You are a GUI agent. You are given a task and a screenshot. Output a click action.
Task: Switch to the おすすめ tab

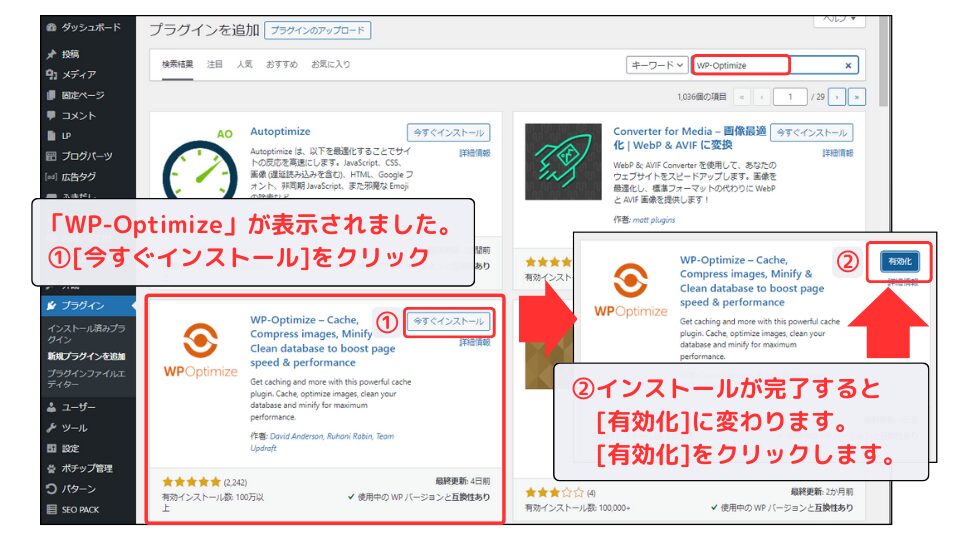282,64
